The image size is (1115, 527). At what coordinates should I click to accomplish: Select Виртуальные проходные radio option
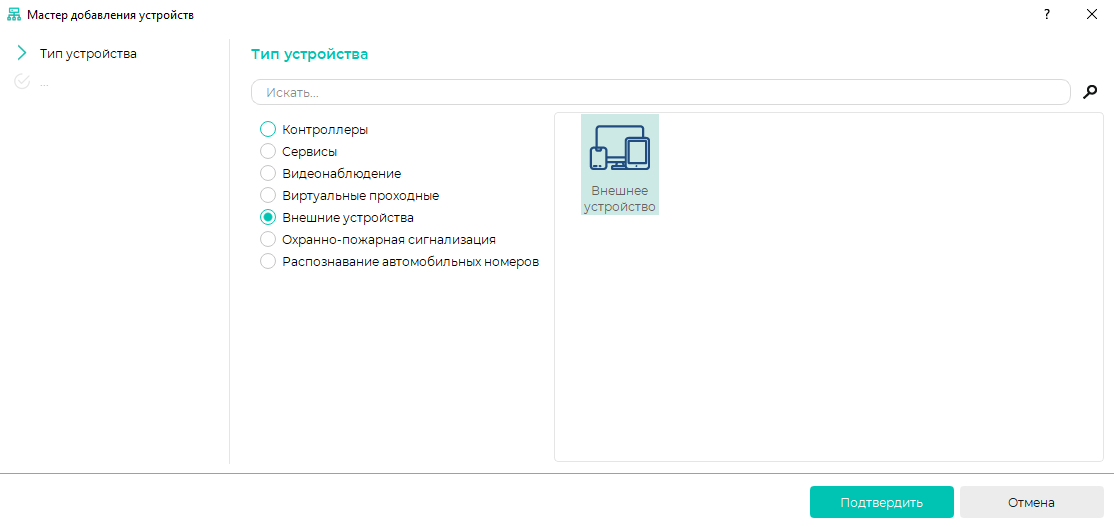[267, 196]
